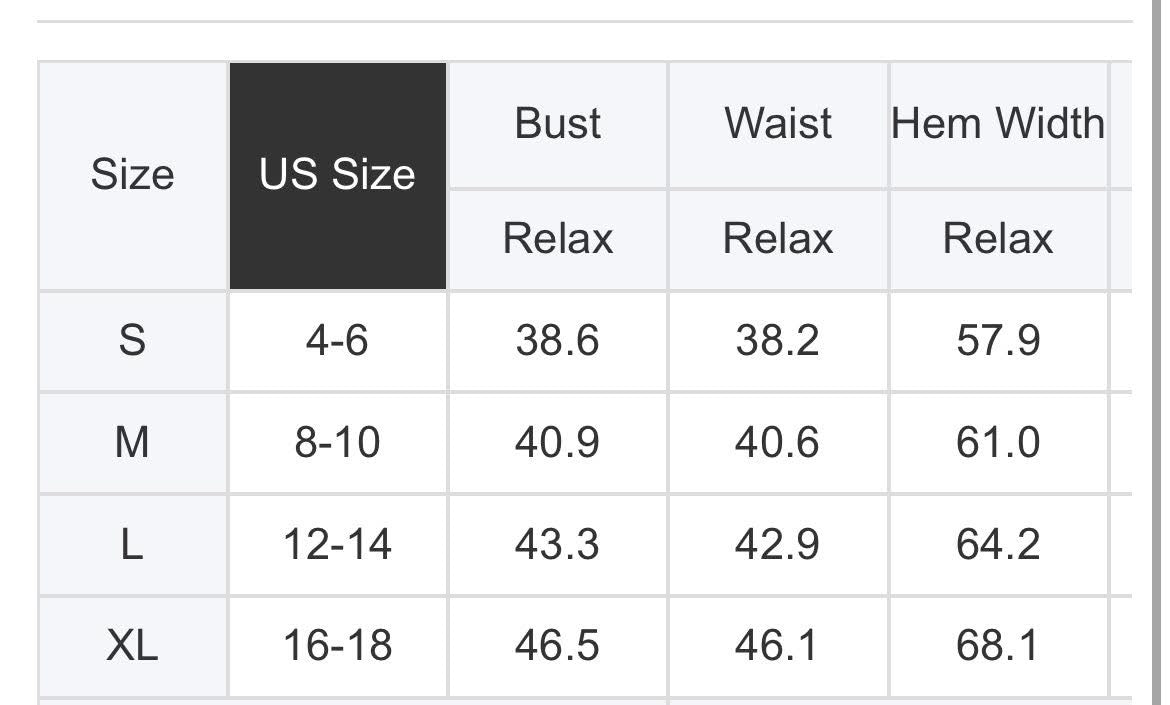Click the 4-6 US size cell
This screenshot has width=1170, height=705.
coord(337,341)
